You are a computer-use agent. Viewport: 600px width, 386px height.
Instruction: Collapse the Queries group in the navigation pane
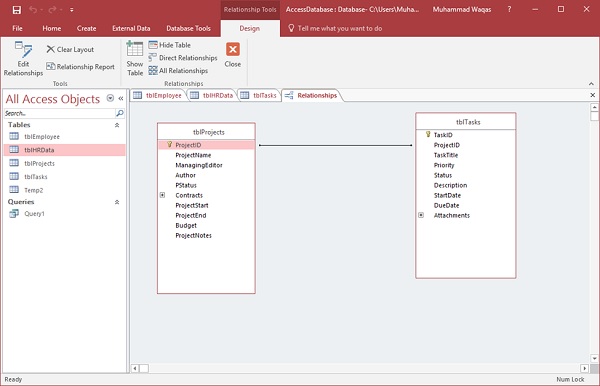tap(117, 202)
